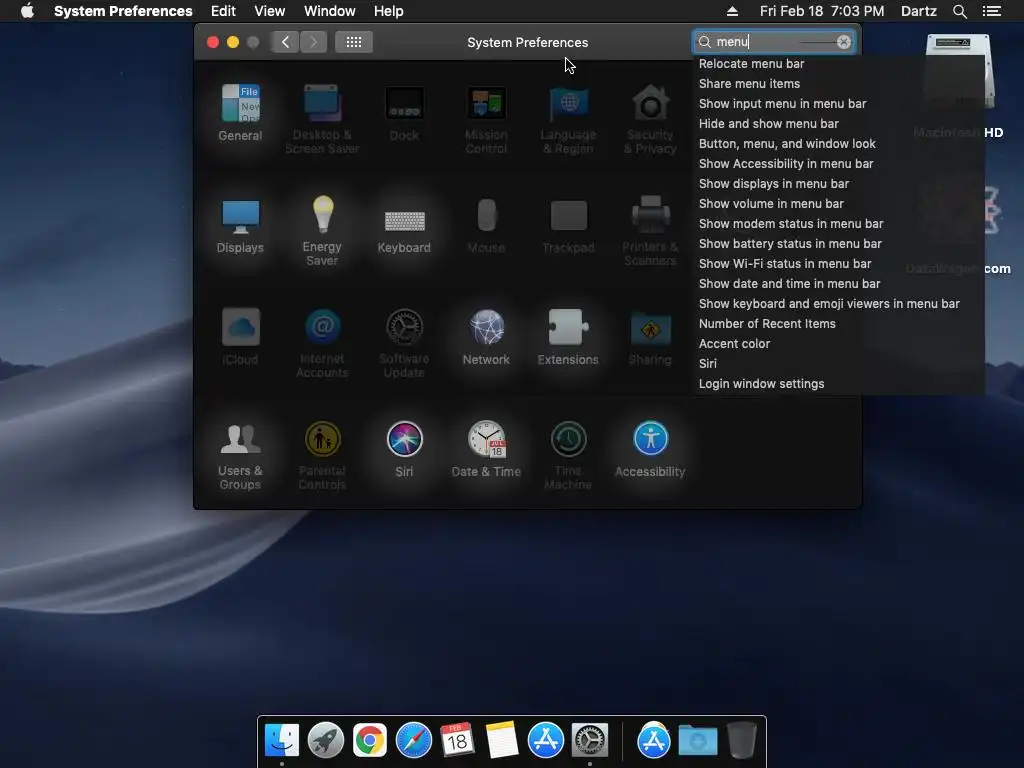This screenshot has width=1024, height=768.
Task: Open the Siri preferences pane icon
Action: tap(404, 449)
